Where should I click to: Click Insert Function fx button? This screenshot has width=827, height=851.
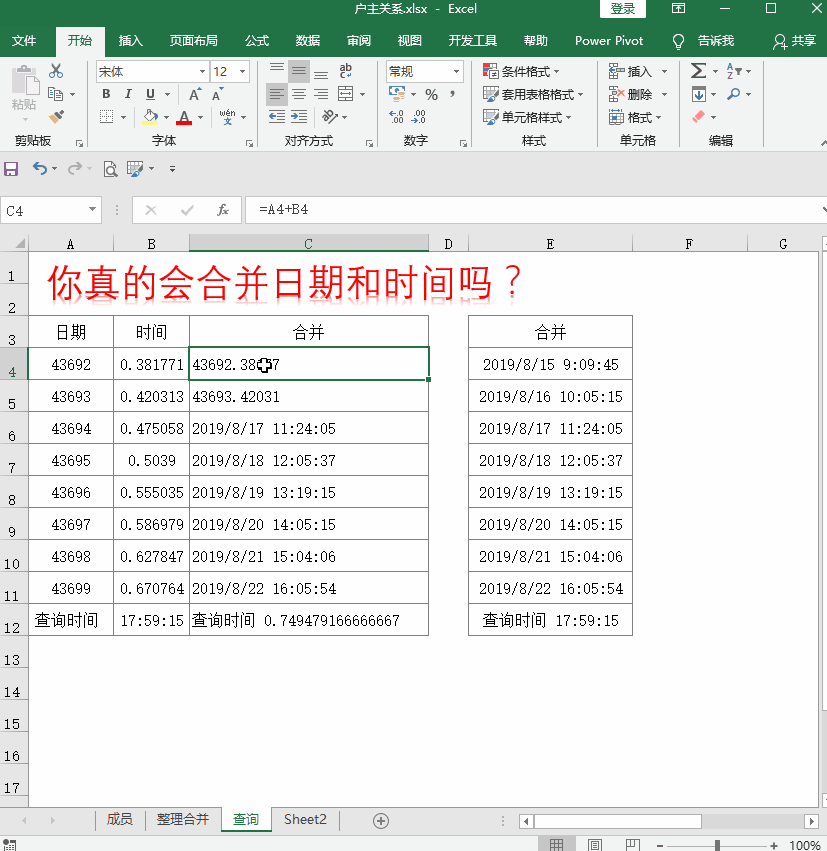pos(222,210)
